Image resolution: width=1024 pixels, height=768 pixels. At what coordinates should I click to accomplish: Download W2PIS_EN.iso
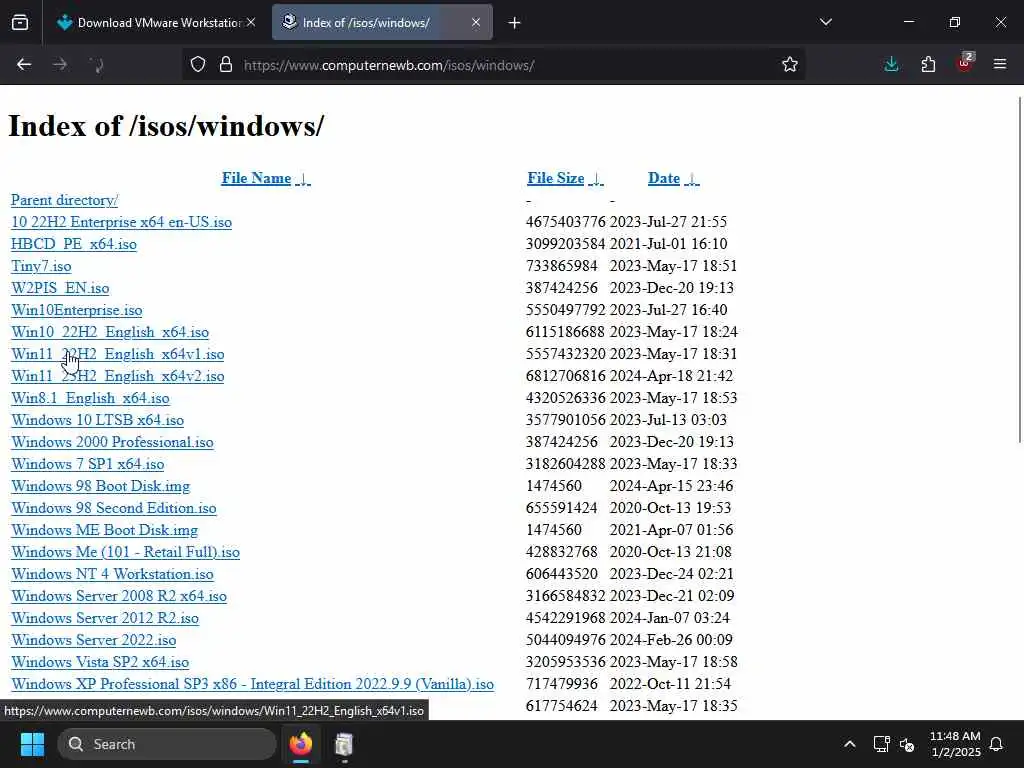(60, 288)
